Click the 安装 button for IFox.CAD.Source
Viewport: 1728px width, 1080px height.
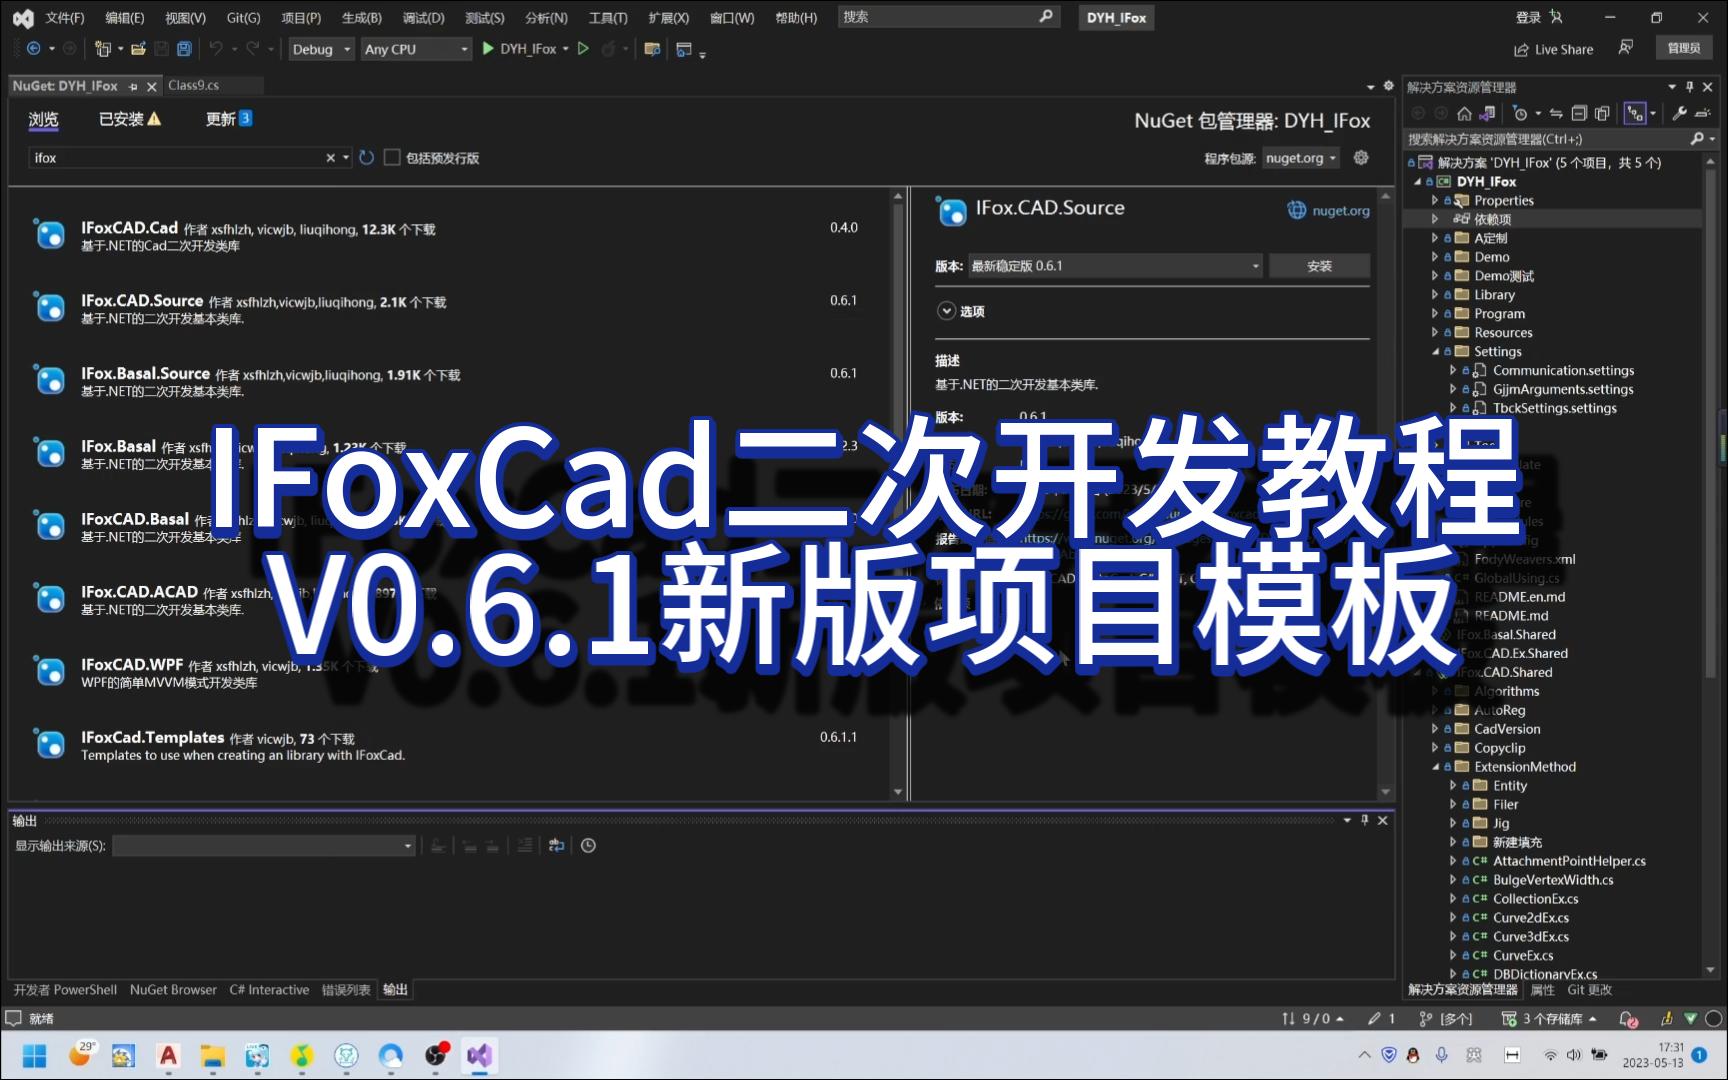[1319, 266]
